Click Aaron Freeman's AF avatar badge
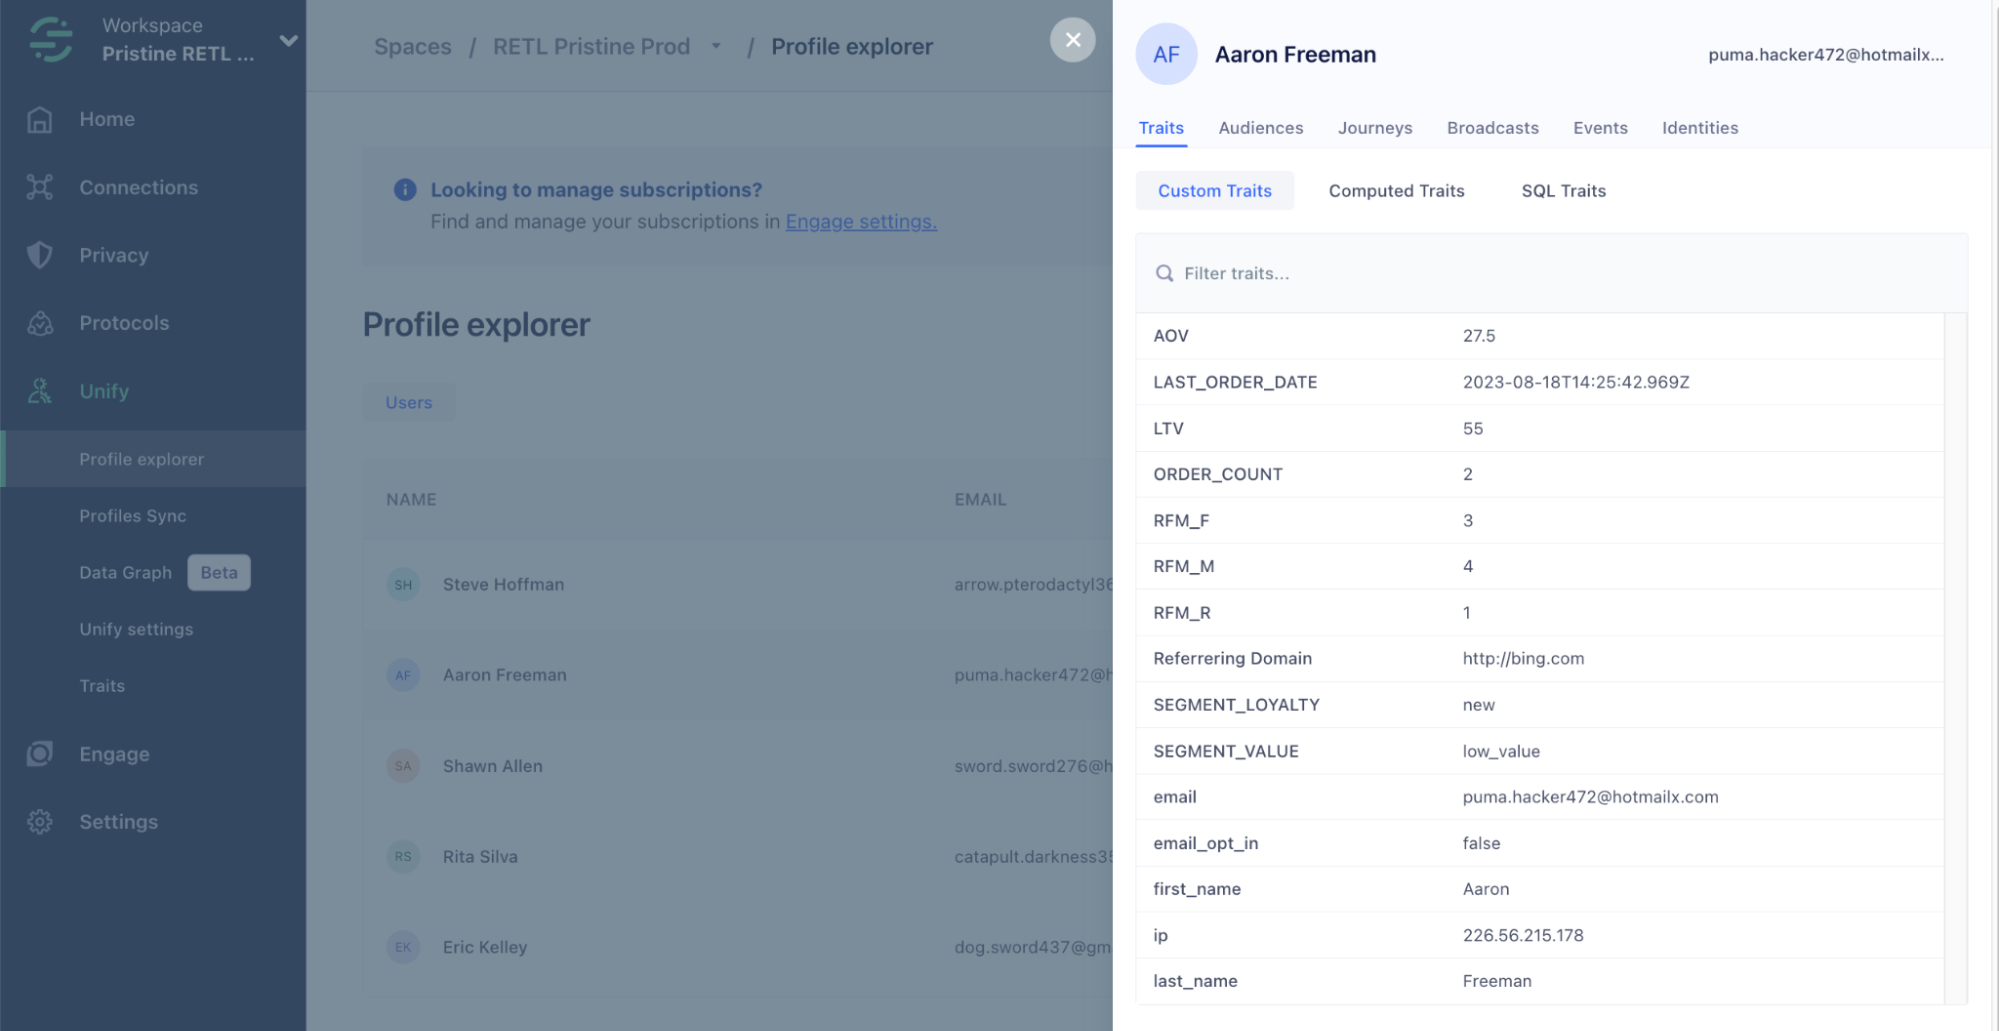This screenshot has height=1031, width=1999. [x=1166, y=55]
